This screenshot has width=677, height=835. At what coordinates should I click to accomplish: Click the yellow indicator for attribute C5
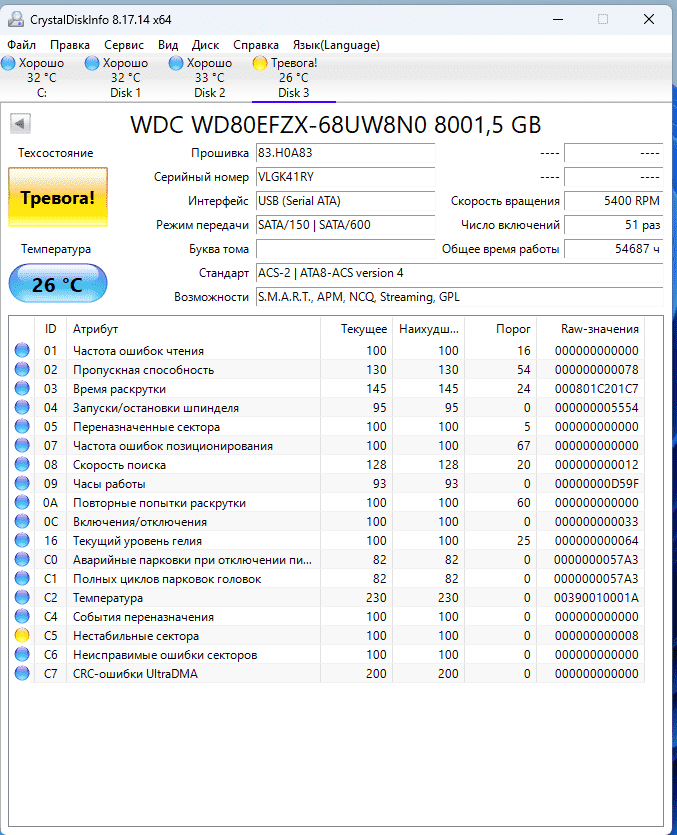(x=22, y=636)
